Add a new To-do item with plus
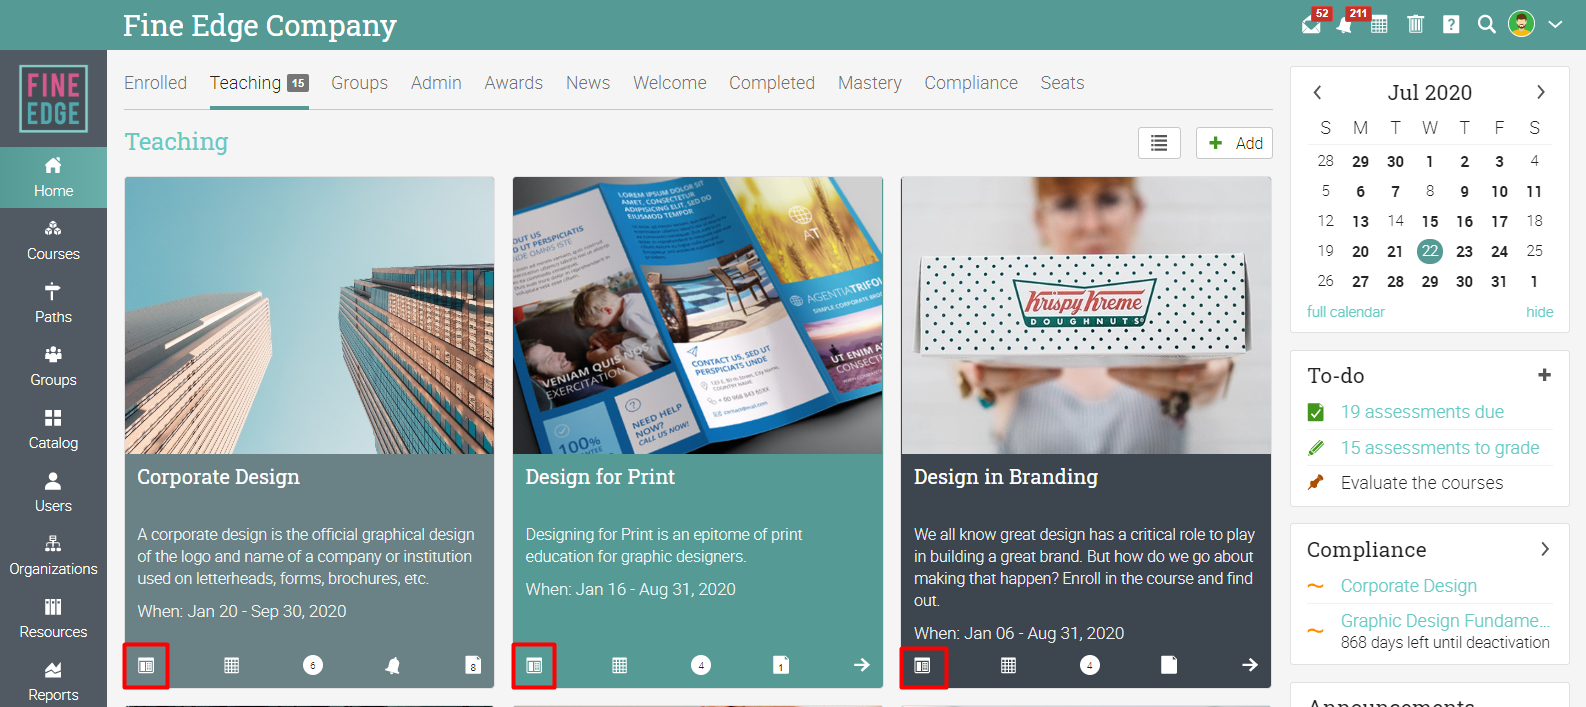 [x=1544, y=375]
